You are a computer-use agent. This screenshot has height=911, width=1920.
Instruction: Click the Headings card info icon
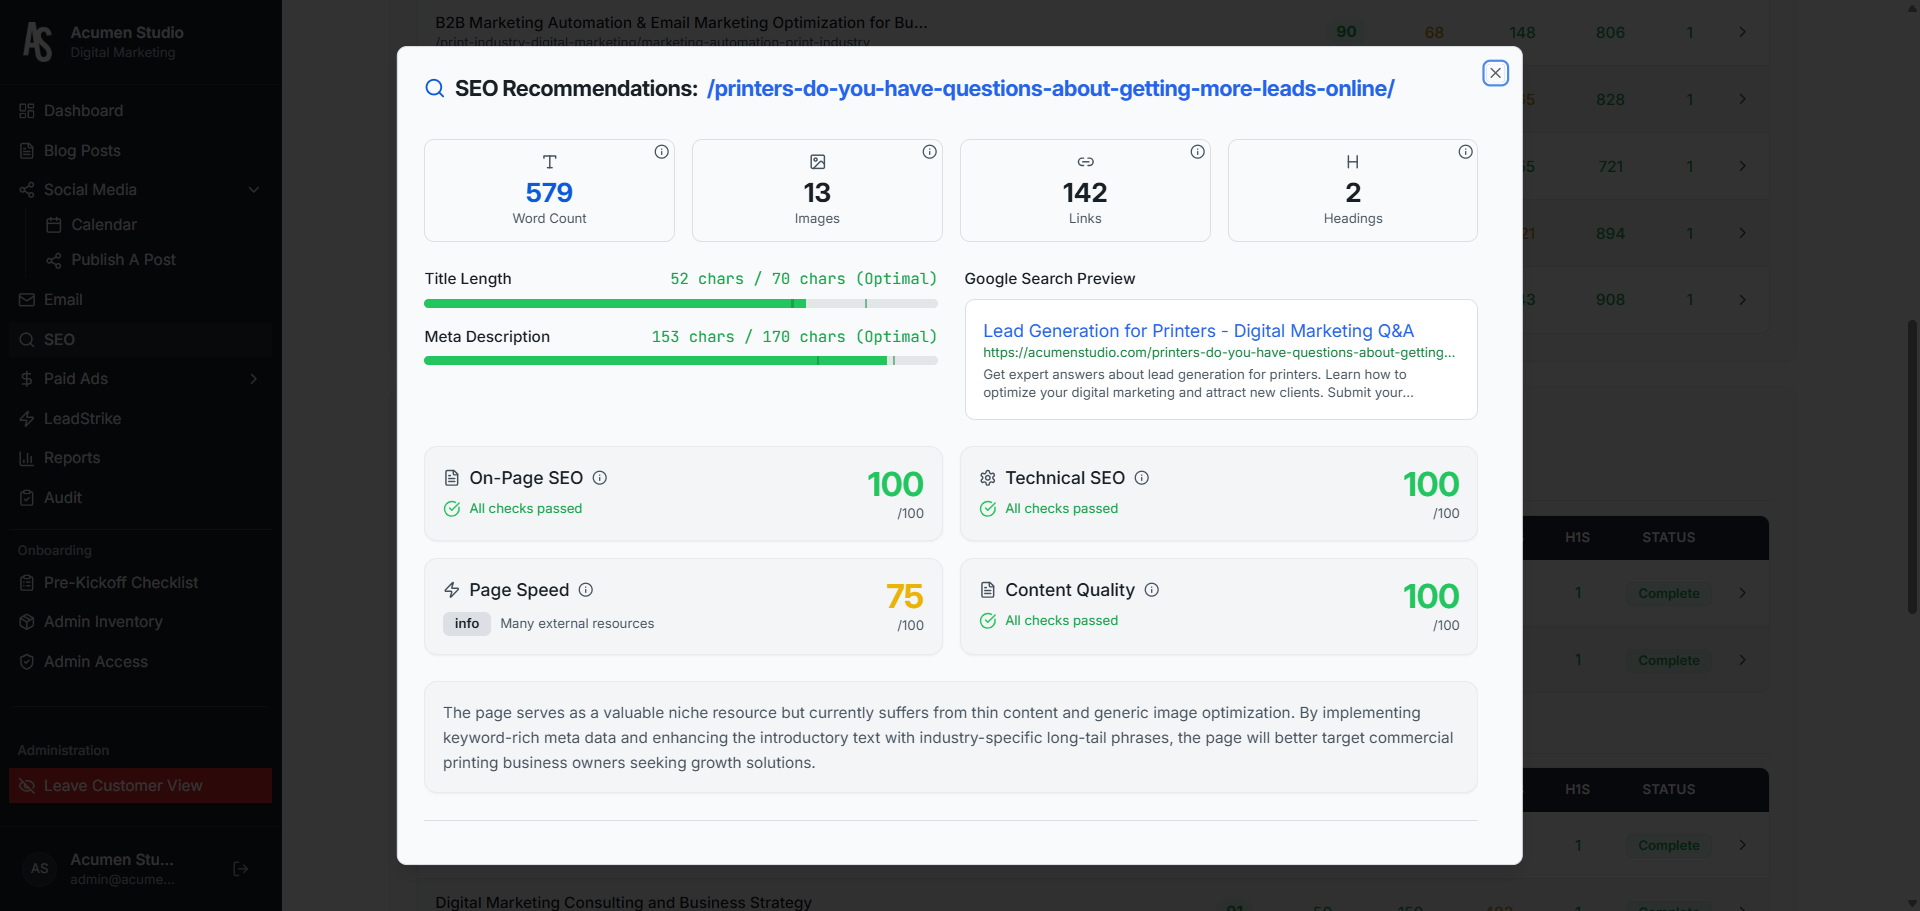click(1465, 152)
